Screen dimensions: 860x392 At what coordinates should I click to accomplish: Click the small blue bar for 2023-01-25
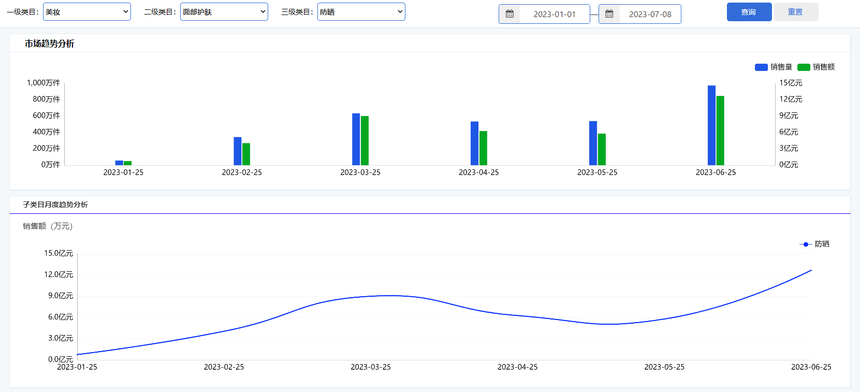point(119,163)
